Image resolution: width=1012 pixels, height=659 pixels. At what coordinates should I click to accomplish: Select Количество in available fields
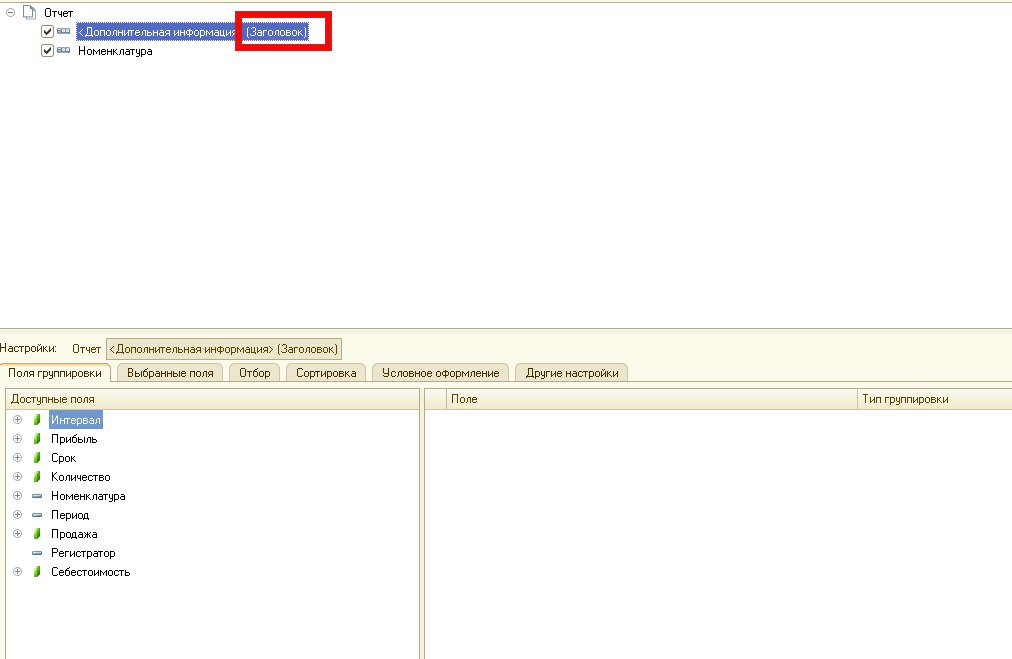[81, 477]
